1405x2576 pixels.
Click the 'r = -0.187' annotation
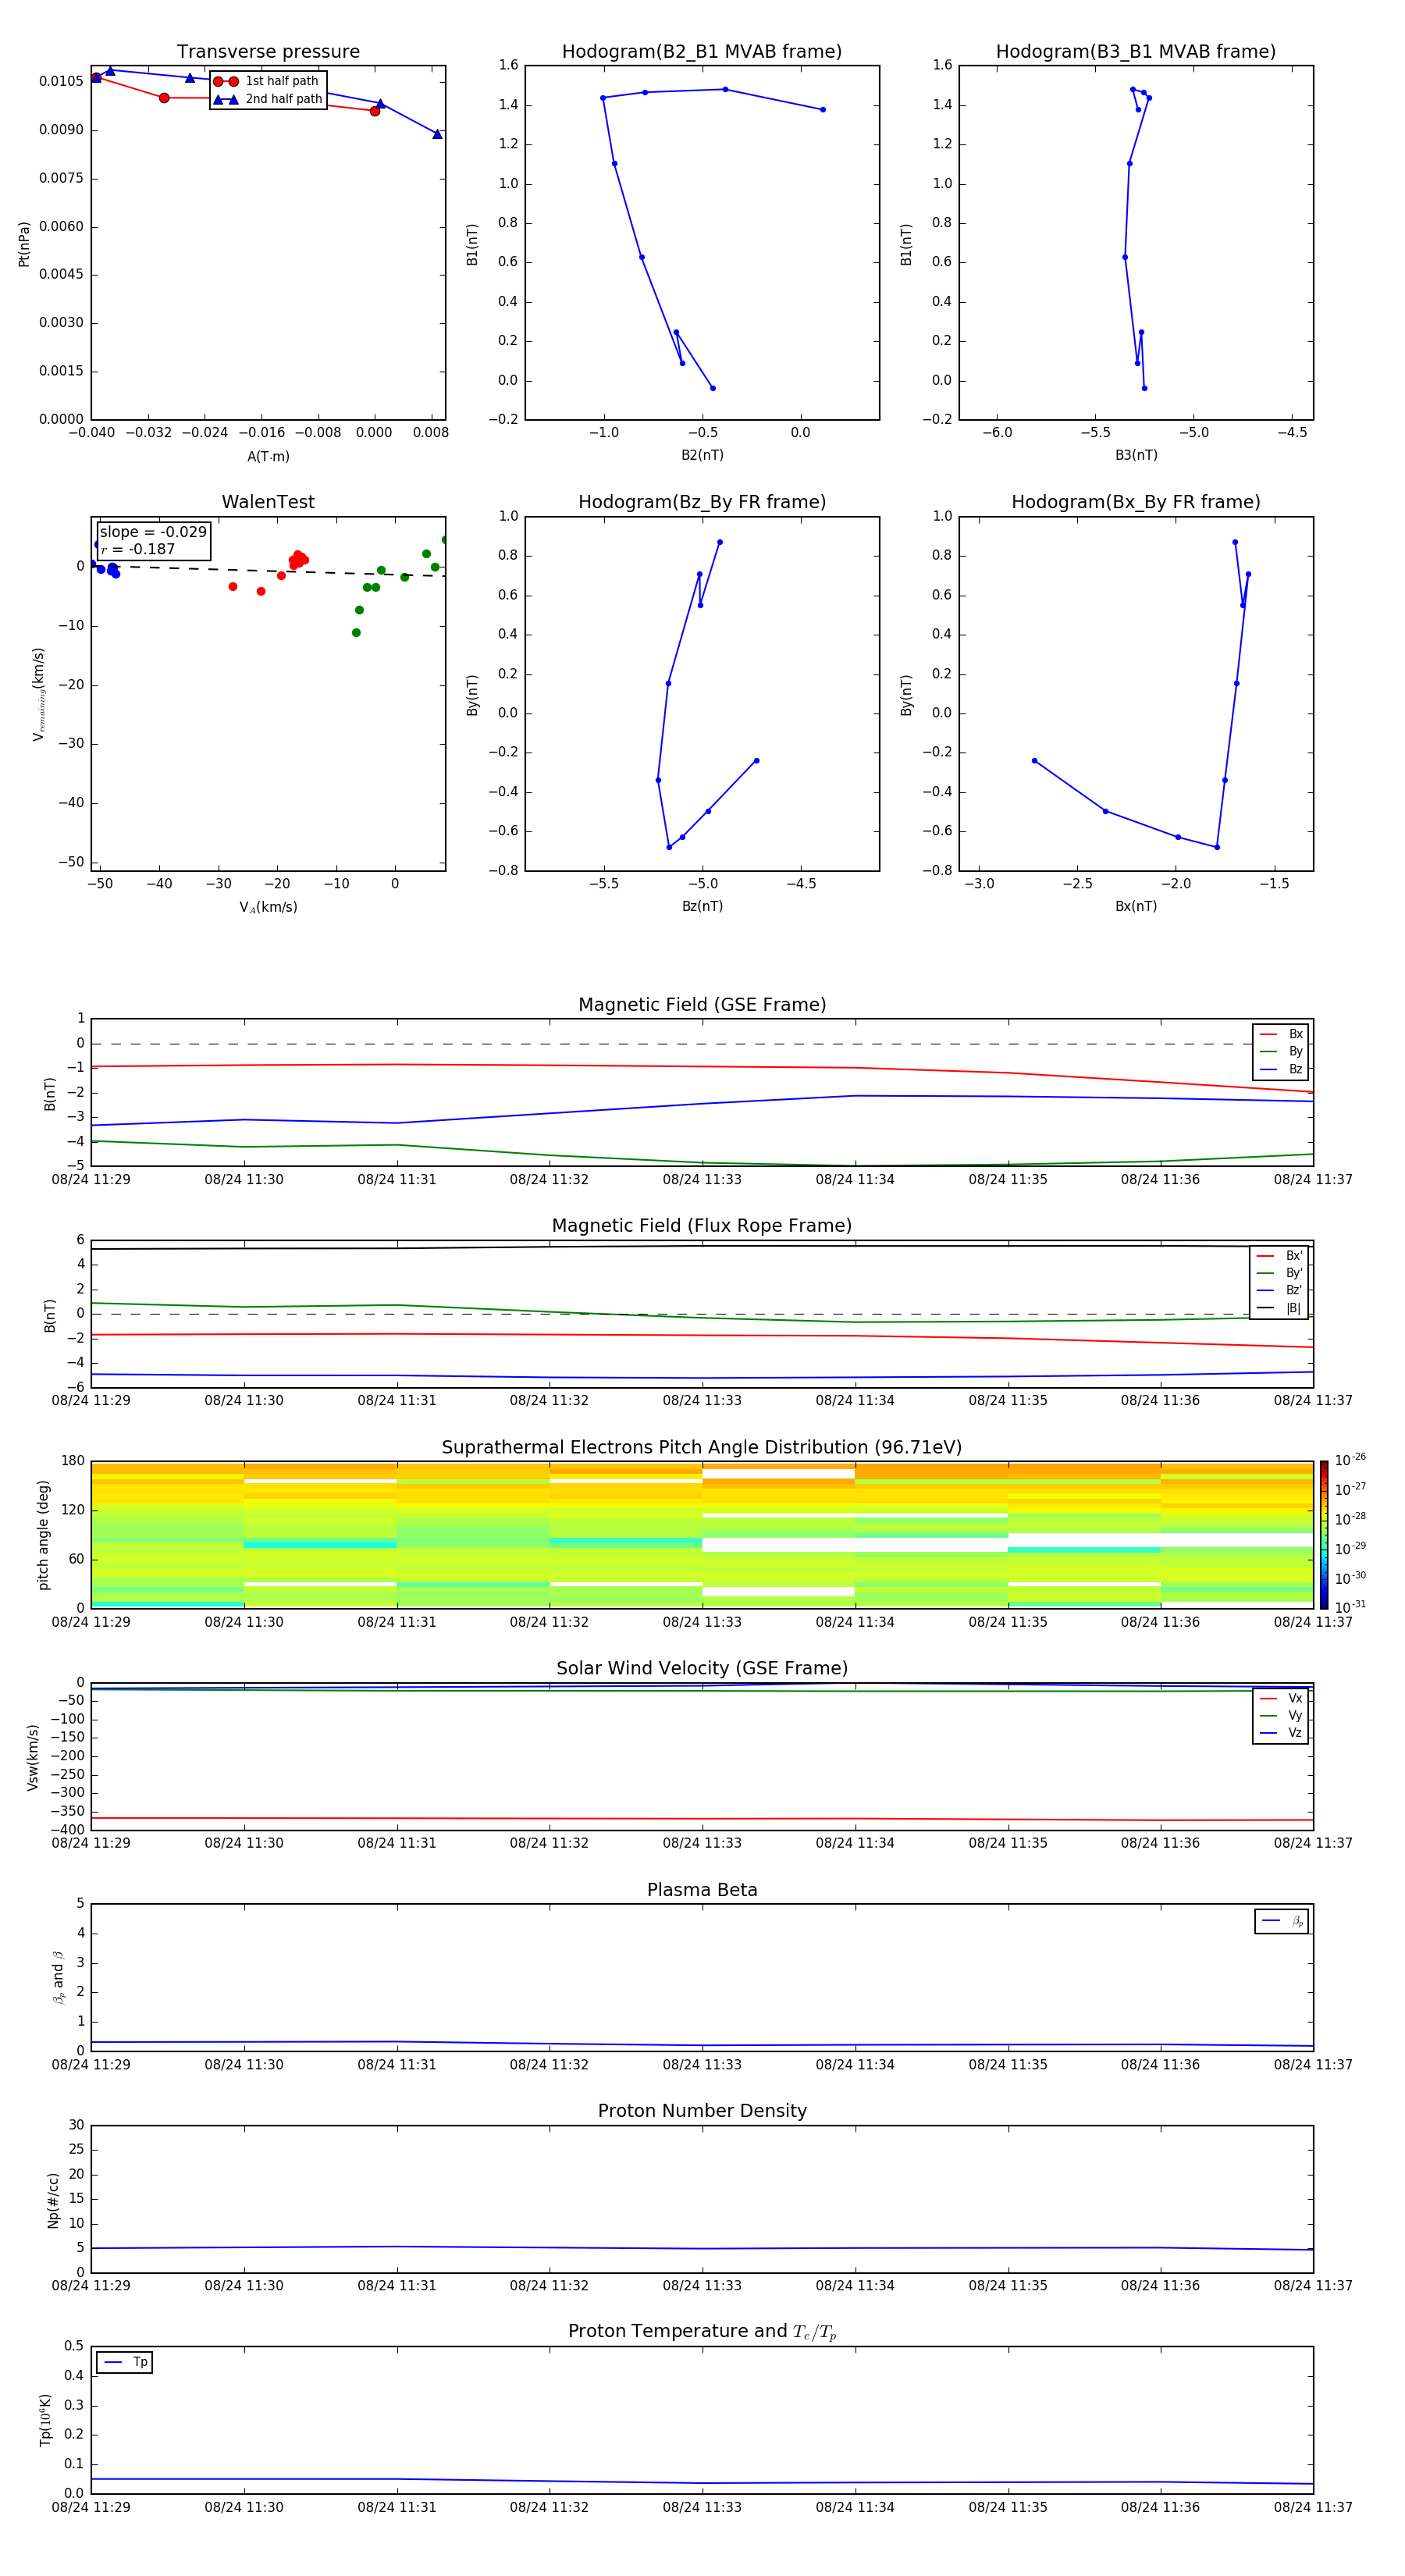pyautogui.click(x=138, y=549)
